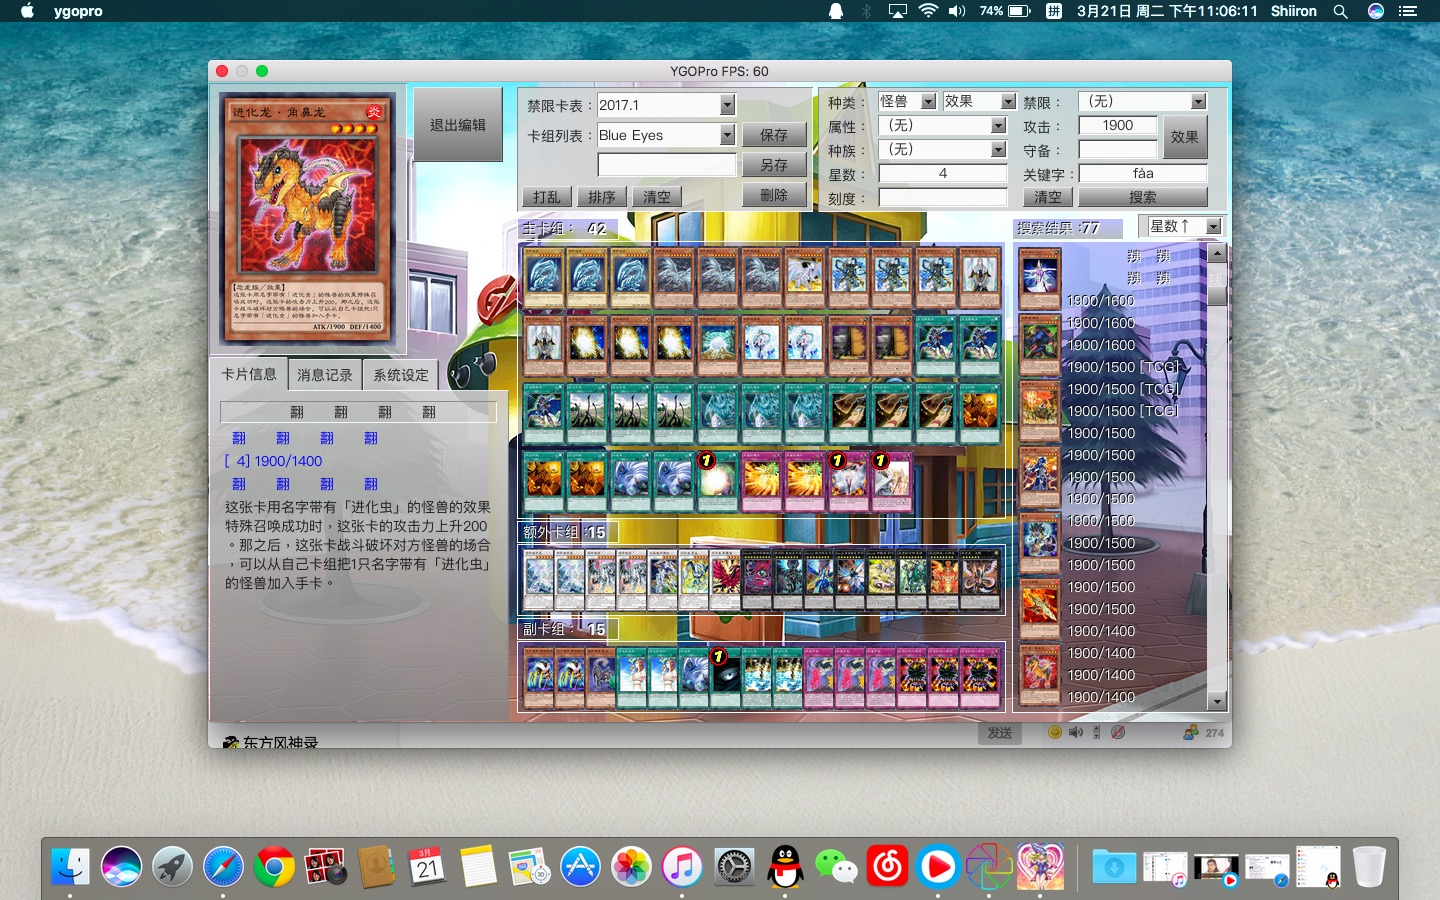The height and width of the screenshot is (900, 1440).
Task: Select the first card in the main deck
Action: point(543,277)
